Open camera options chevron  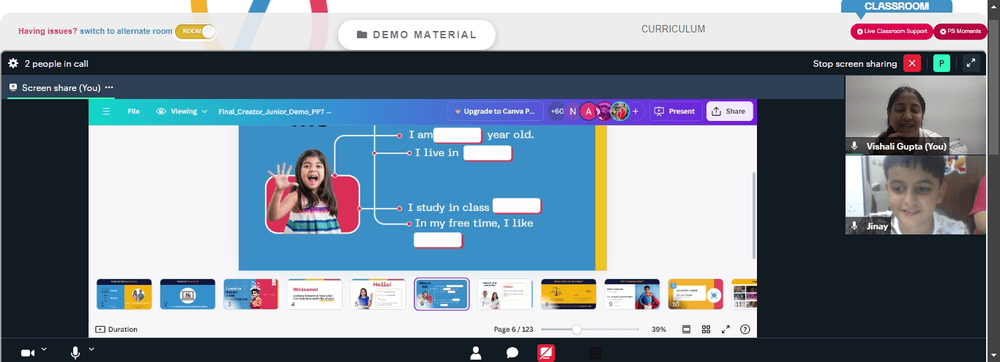(44, 349)
